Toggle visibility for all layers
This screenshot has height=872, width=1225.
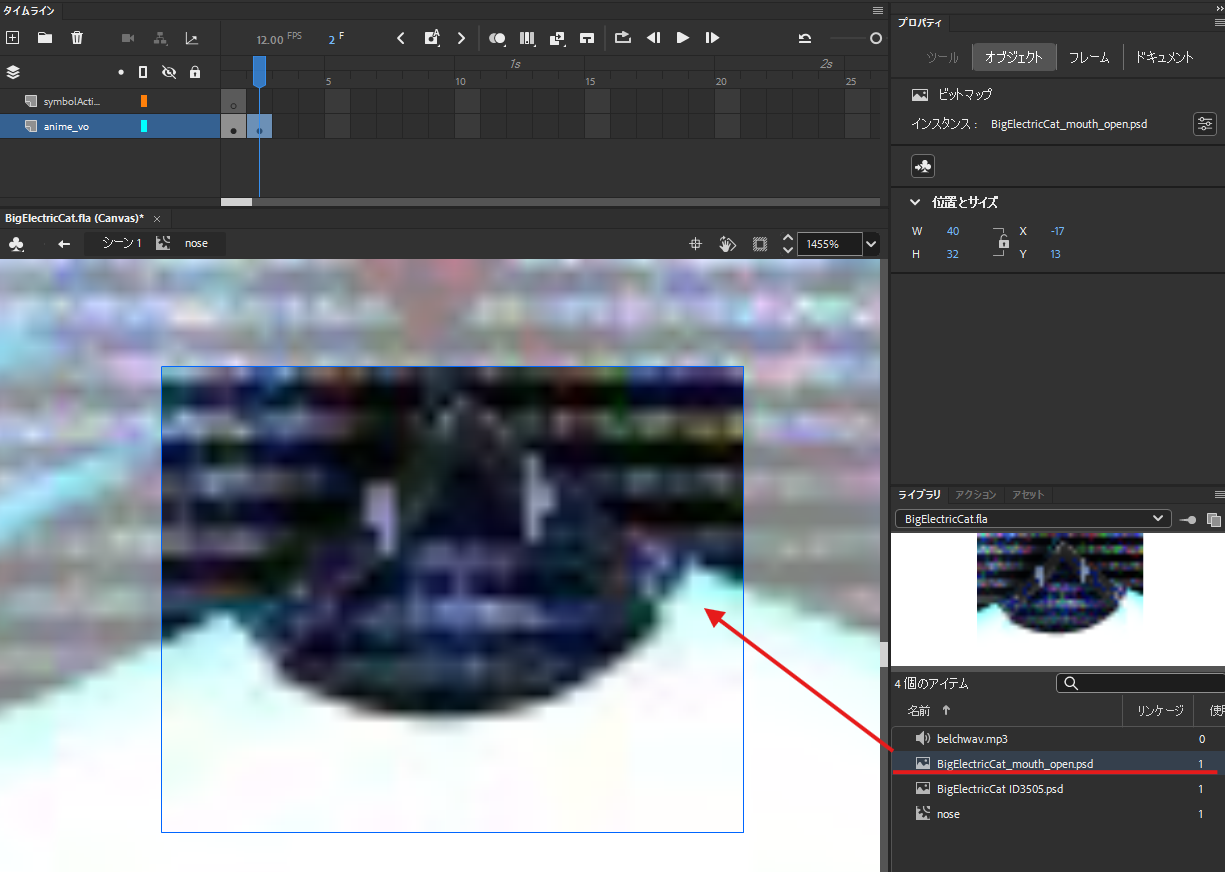point(168,72)
